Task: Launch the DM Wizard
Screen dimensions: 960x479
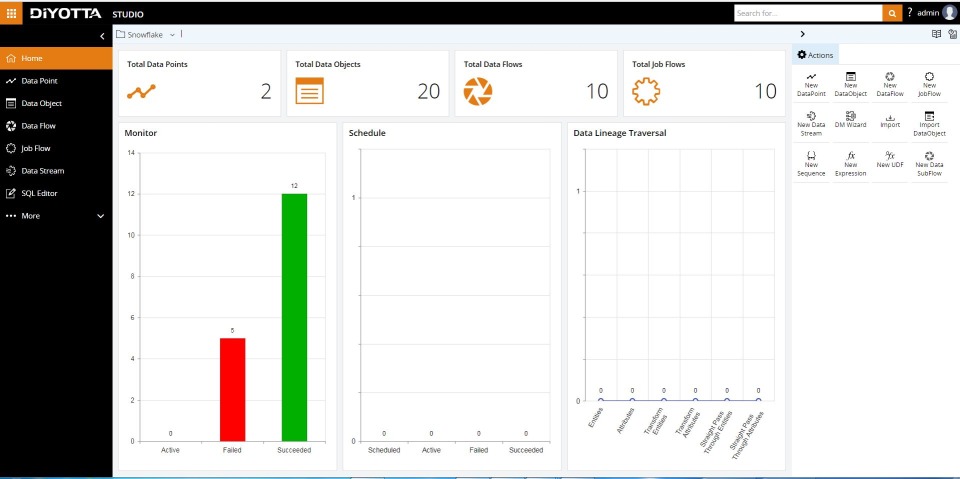Action: [850, 120]
